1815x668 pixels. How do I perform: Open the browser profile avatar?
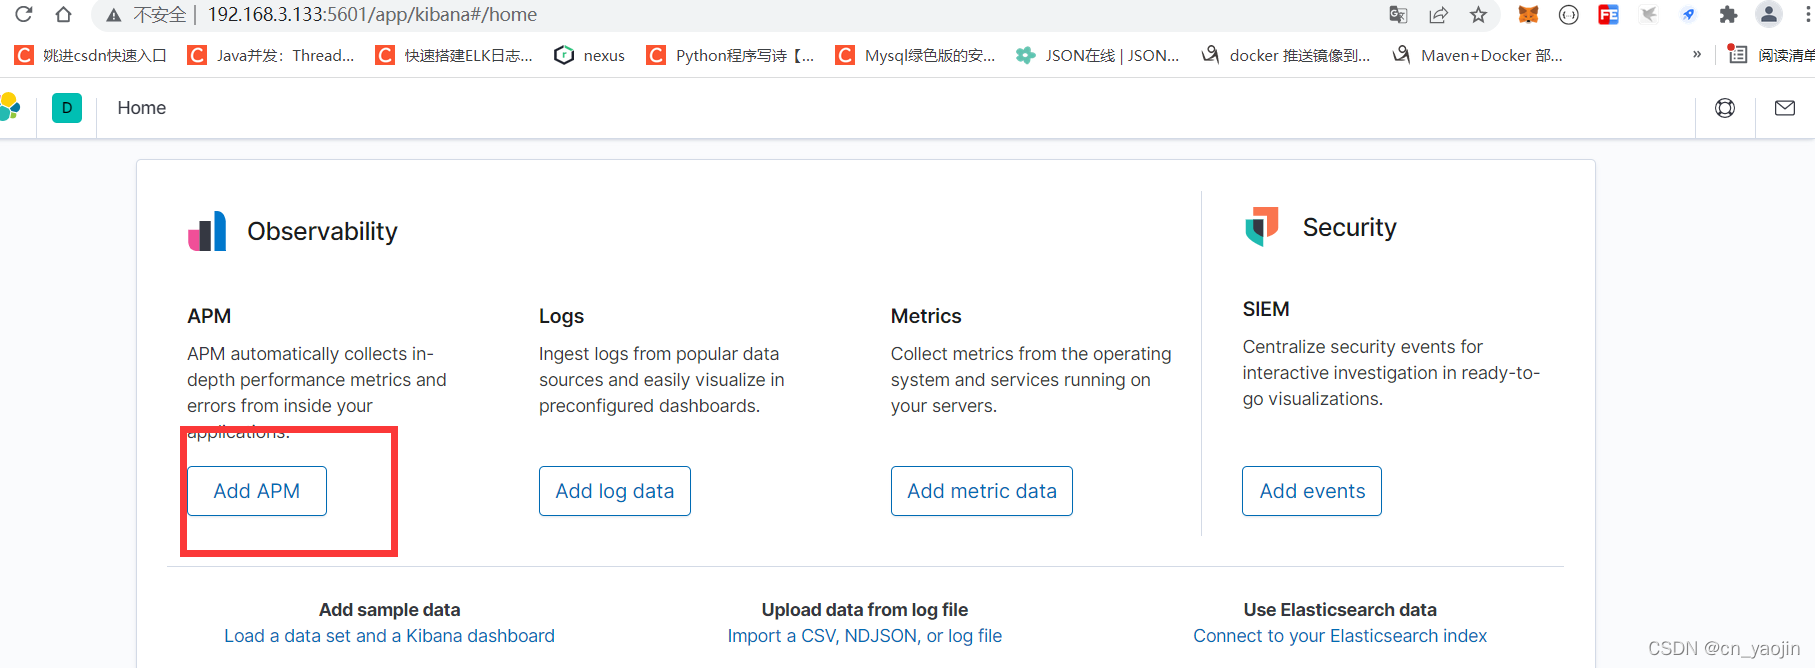[x=1768, y=14]
